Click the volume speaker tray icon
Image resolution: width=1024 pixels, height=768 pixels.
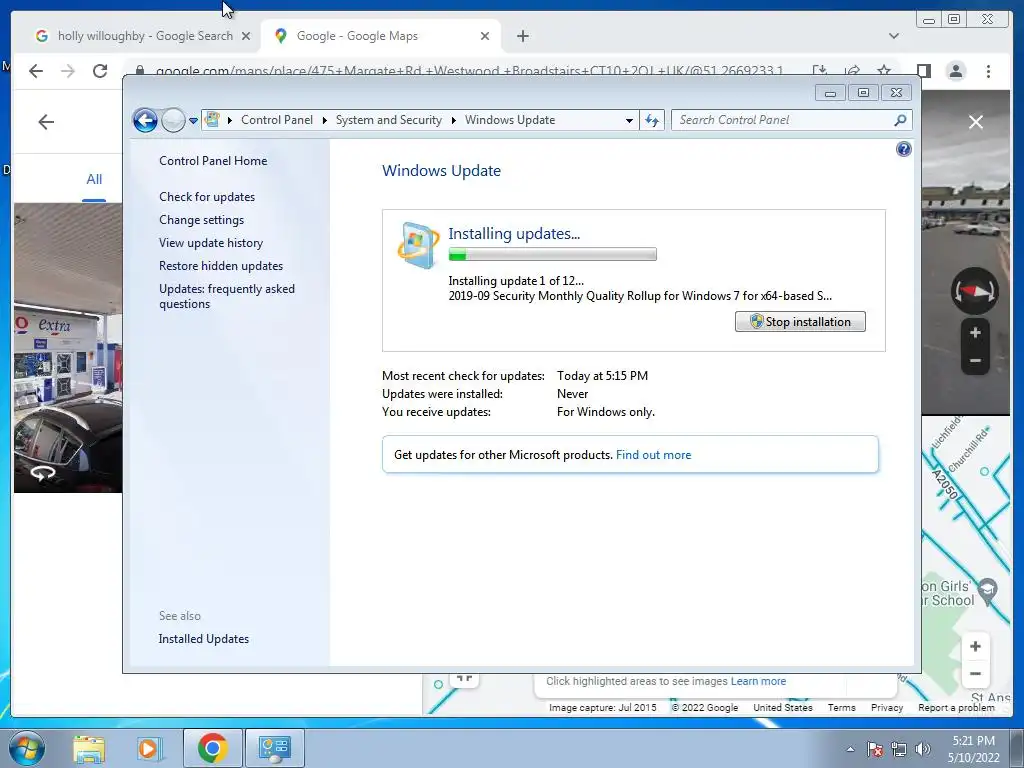pos(923,749)
